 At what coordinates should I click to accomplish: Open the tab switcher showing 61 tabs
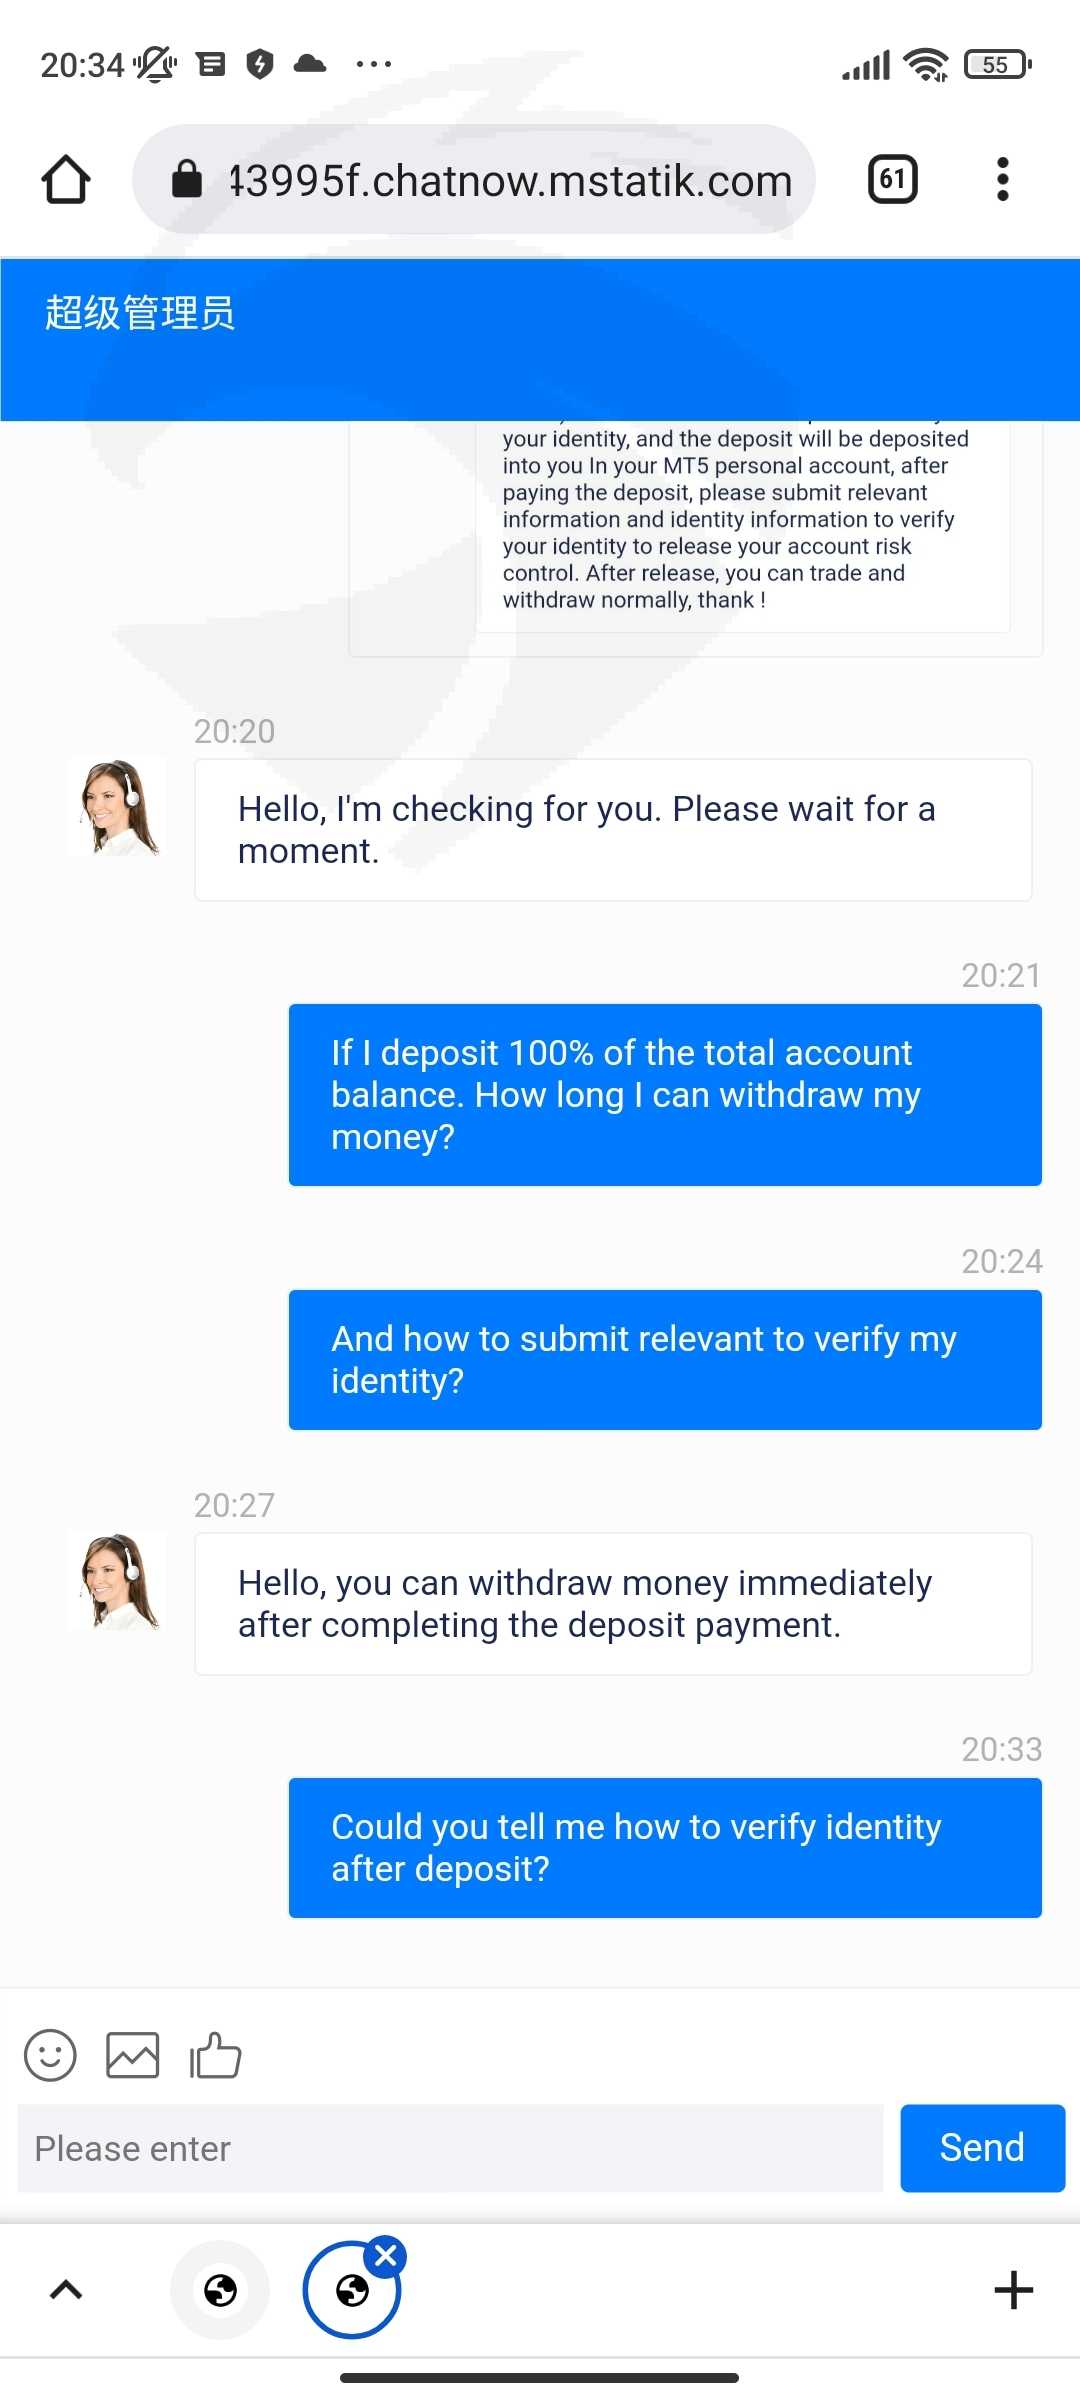(x=892, y=180)
